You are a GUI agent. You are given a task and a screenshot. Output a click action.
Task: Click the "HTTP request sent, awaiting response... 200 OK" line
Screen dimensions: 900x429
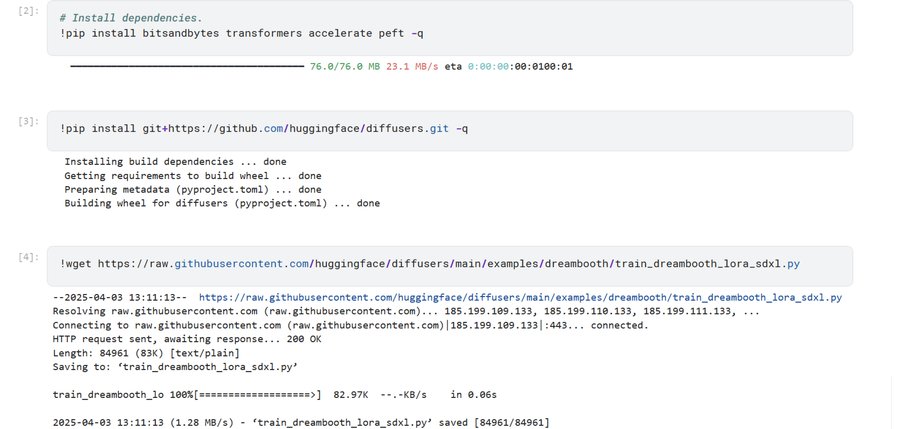(187, 339)
